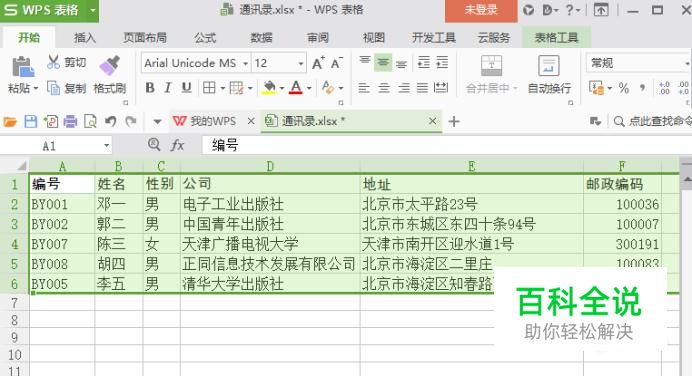Click the currency format icon
Image resolution: width=692 pixels, height=376 pixels.
[x=596, y=88]
